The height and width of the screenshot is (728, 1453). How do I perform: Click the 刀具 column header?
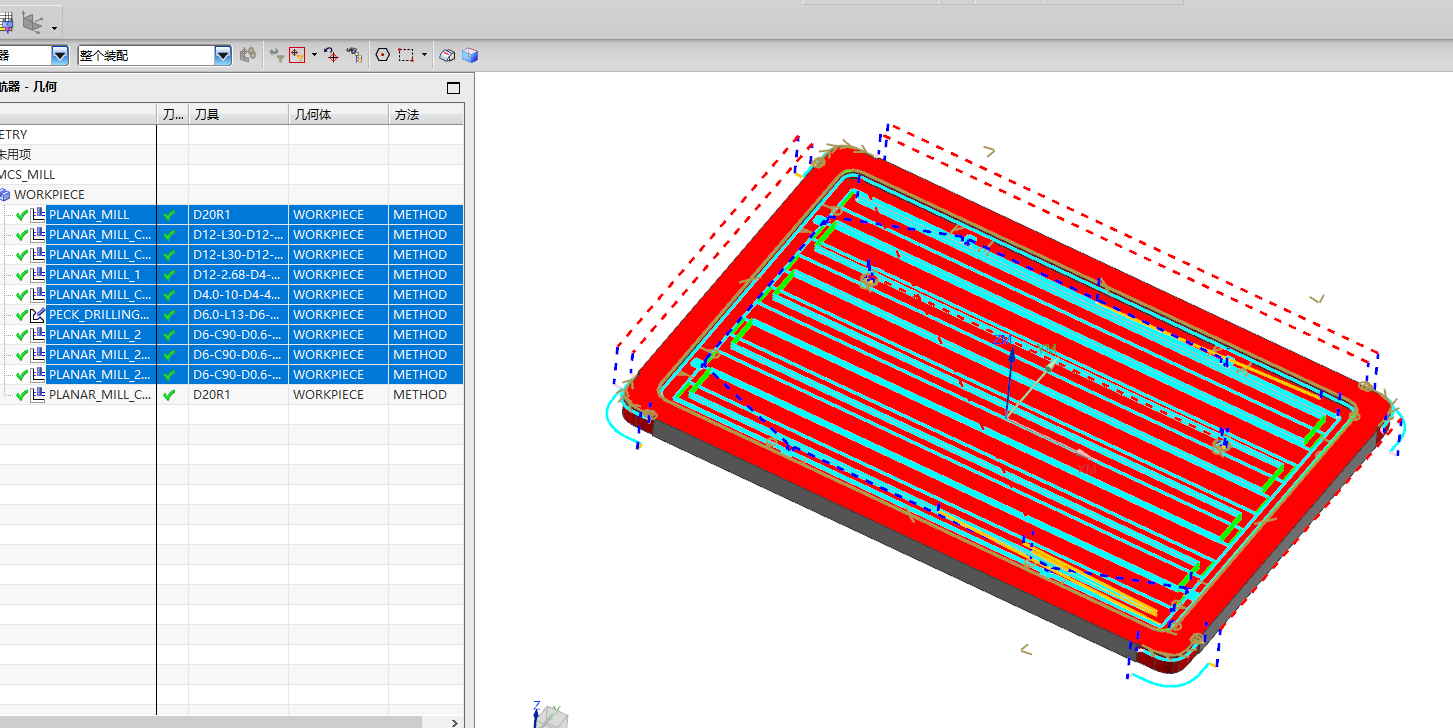(x=238, y=115)
